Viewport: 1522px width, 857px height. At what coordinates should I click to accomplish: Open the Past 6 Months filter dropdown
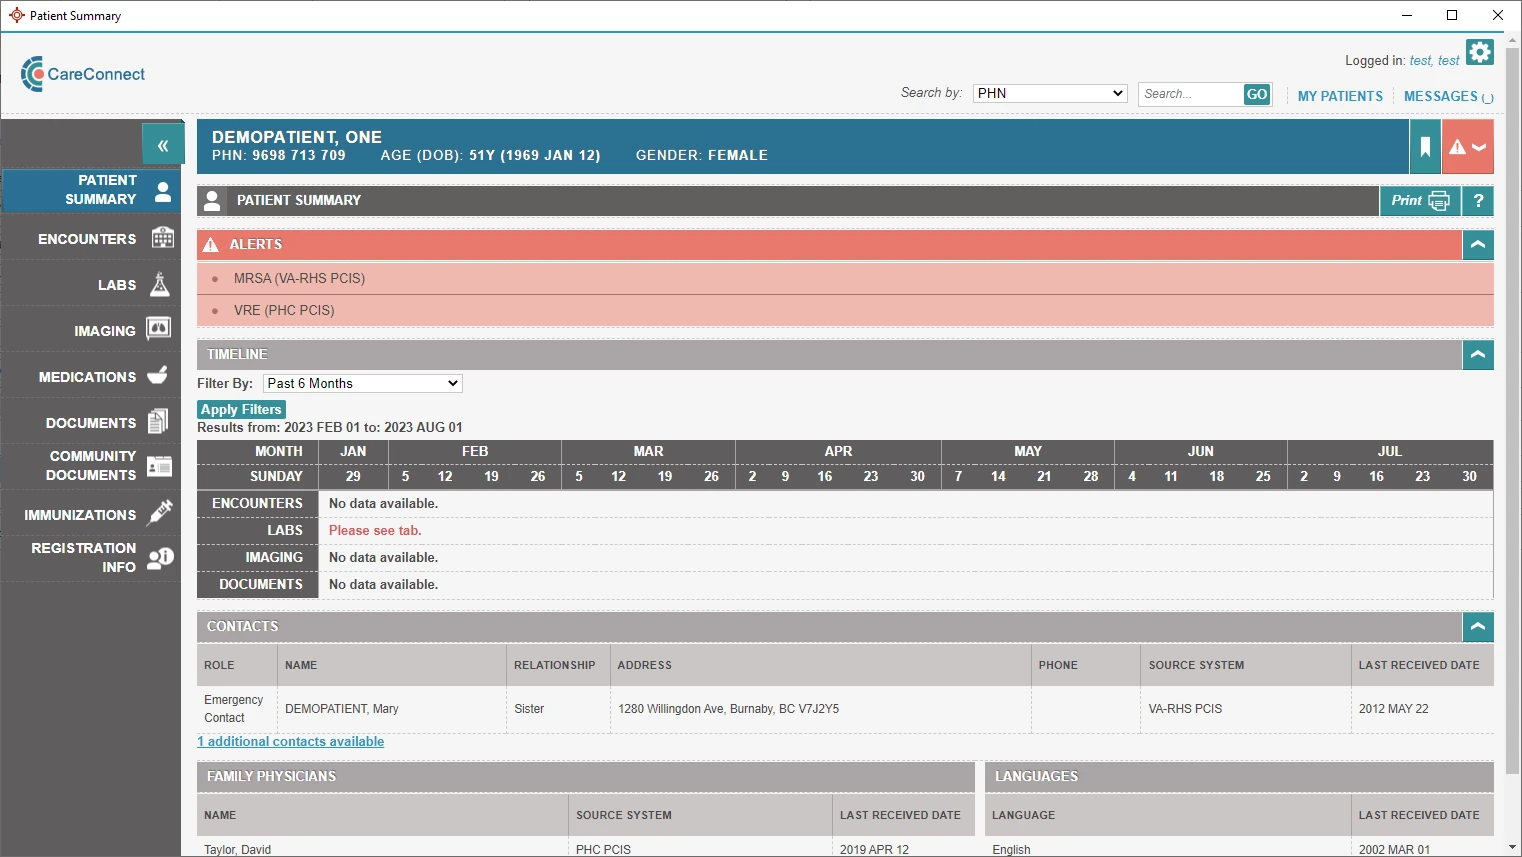[x=362, y=384]
